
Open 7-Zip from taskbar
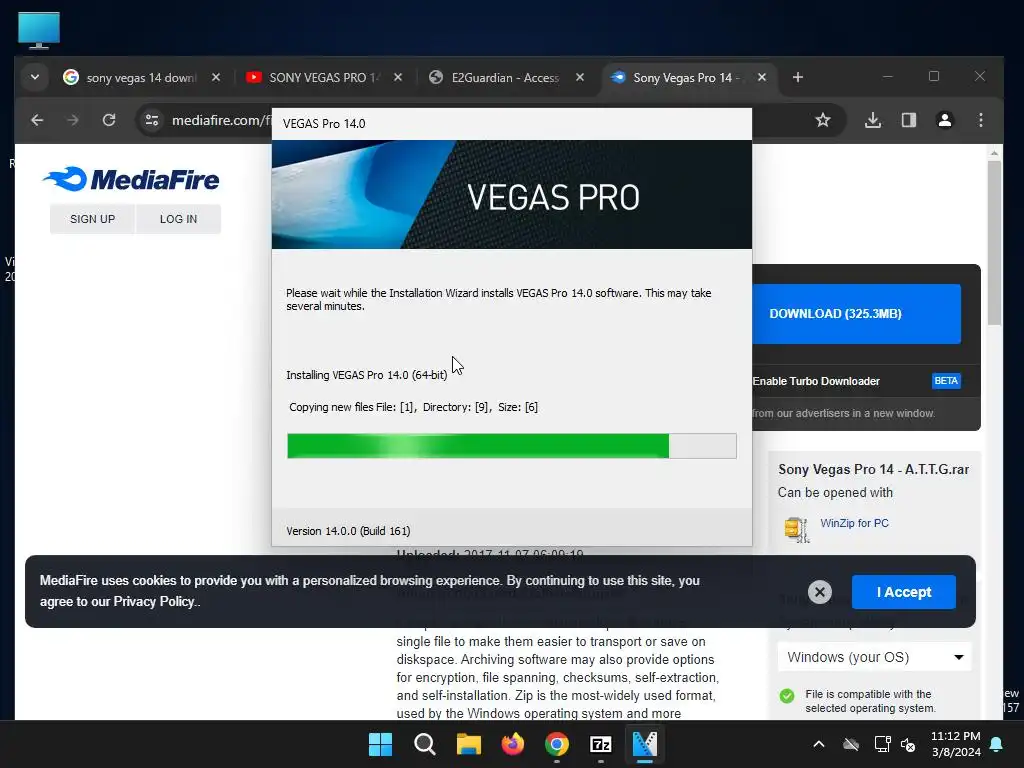[600, 744]
